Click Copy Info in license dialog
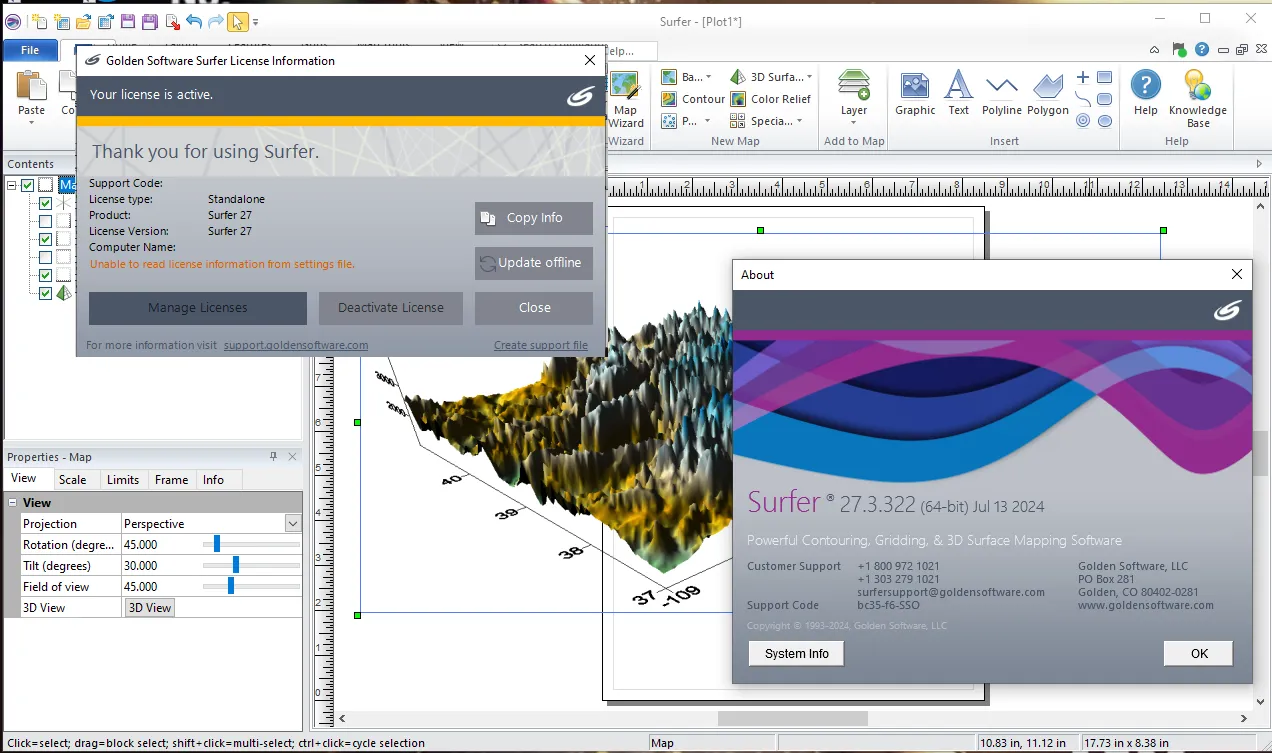The height and width of the screenshot is (753, 1272). click(x=534, y=218)
